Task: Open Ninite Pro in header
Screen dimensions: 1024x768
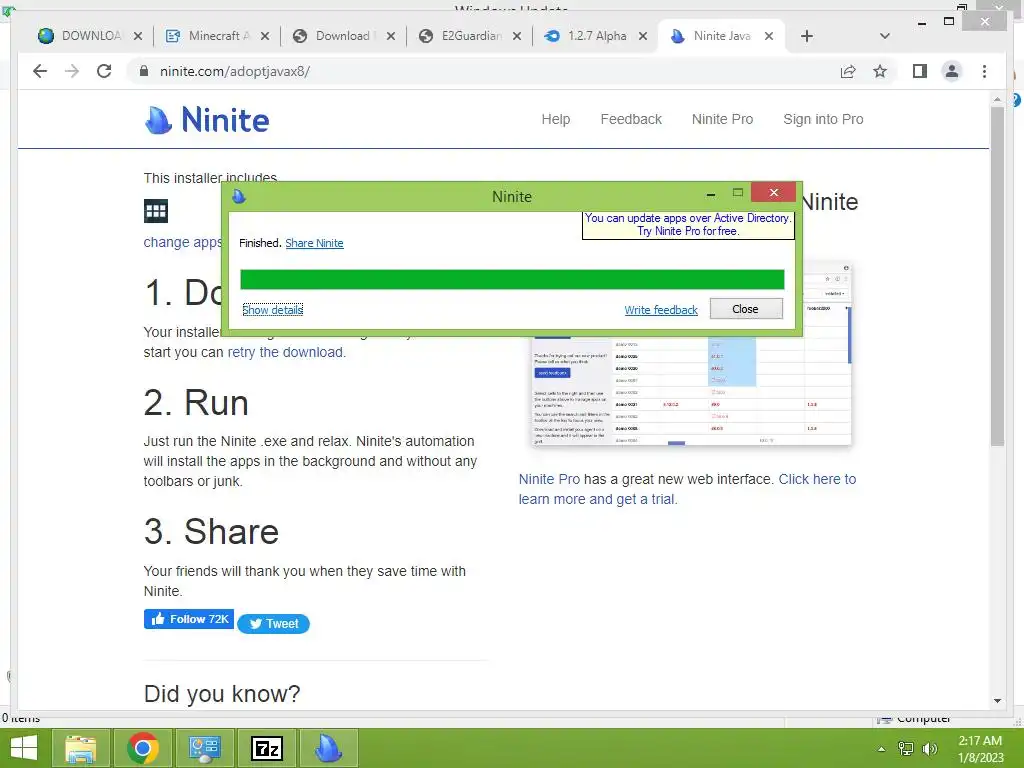Action: click(722, 119)
